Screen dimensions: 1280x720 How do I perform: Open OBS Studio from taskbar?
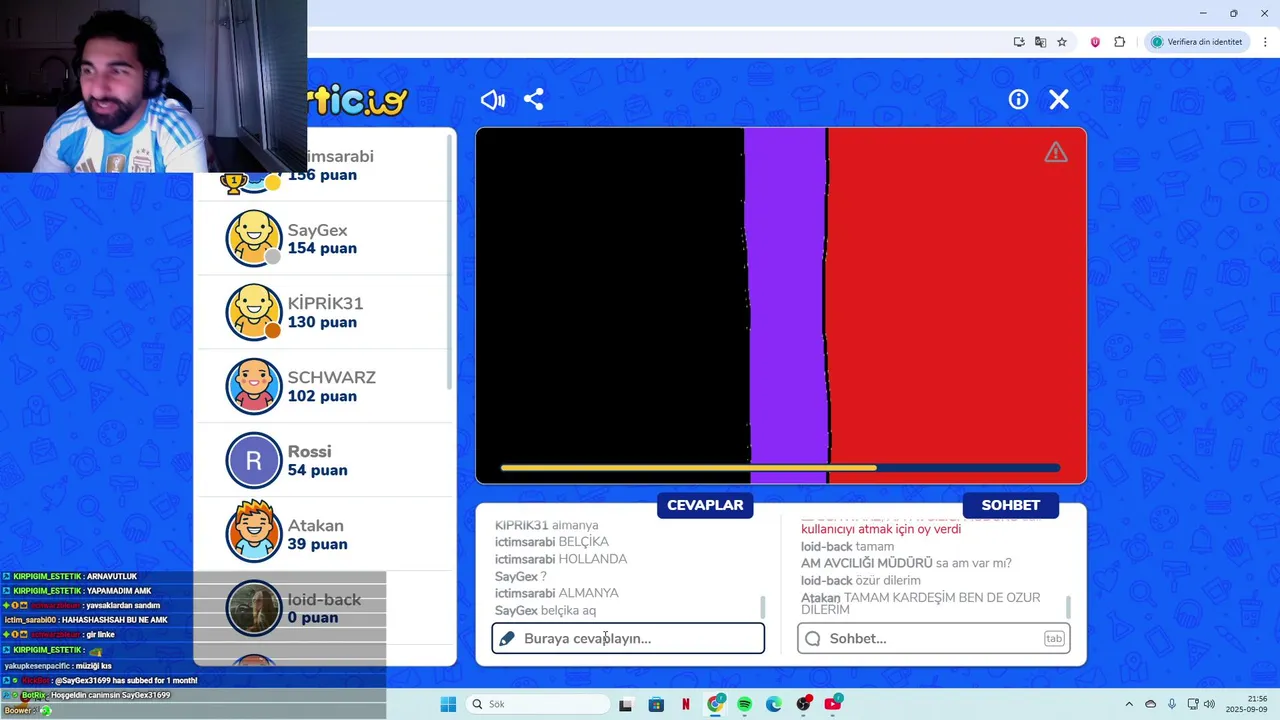pos(803,704)
